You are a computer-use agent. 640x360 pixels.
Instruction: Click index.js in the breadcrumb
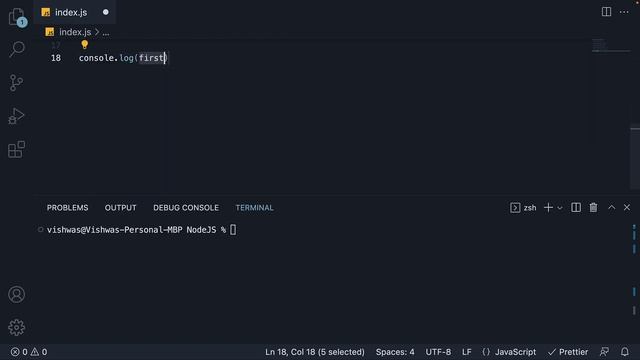(x=75, y=32)
